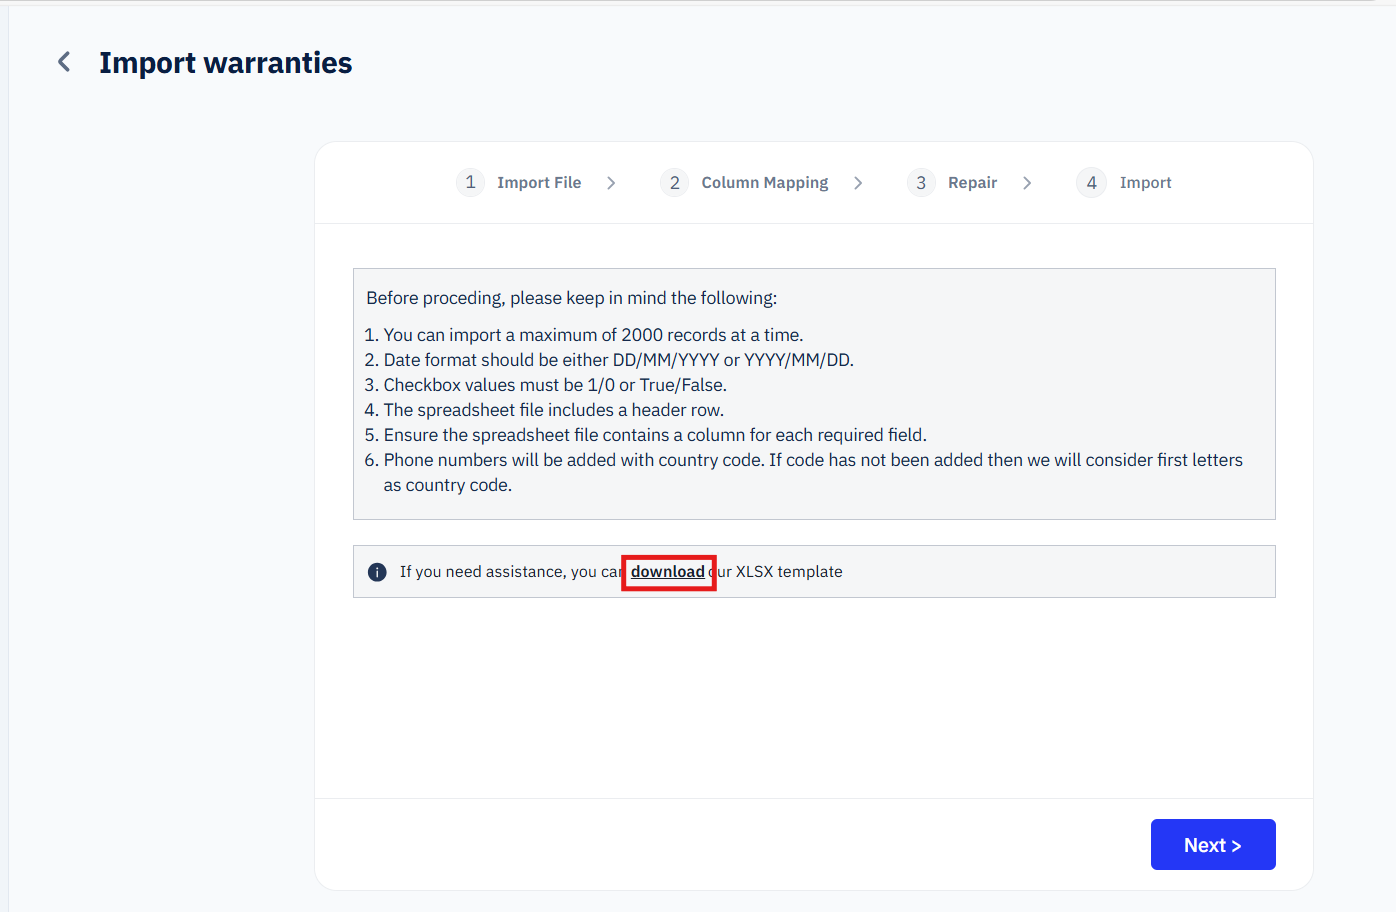Viewport: 1396px width, 912px height.
Task: Select the final Import step label
Action: point(1145,183)
